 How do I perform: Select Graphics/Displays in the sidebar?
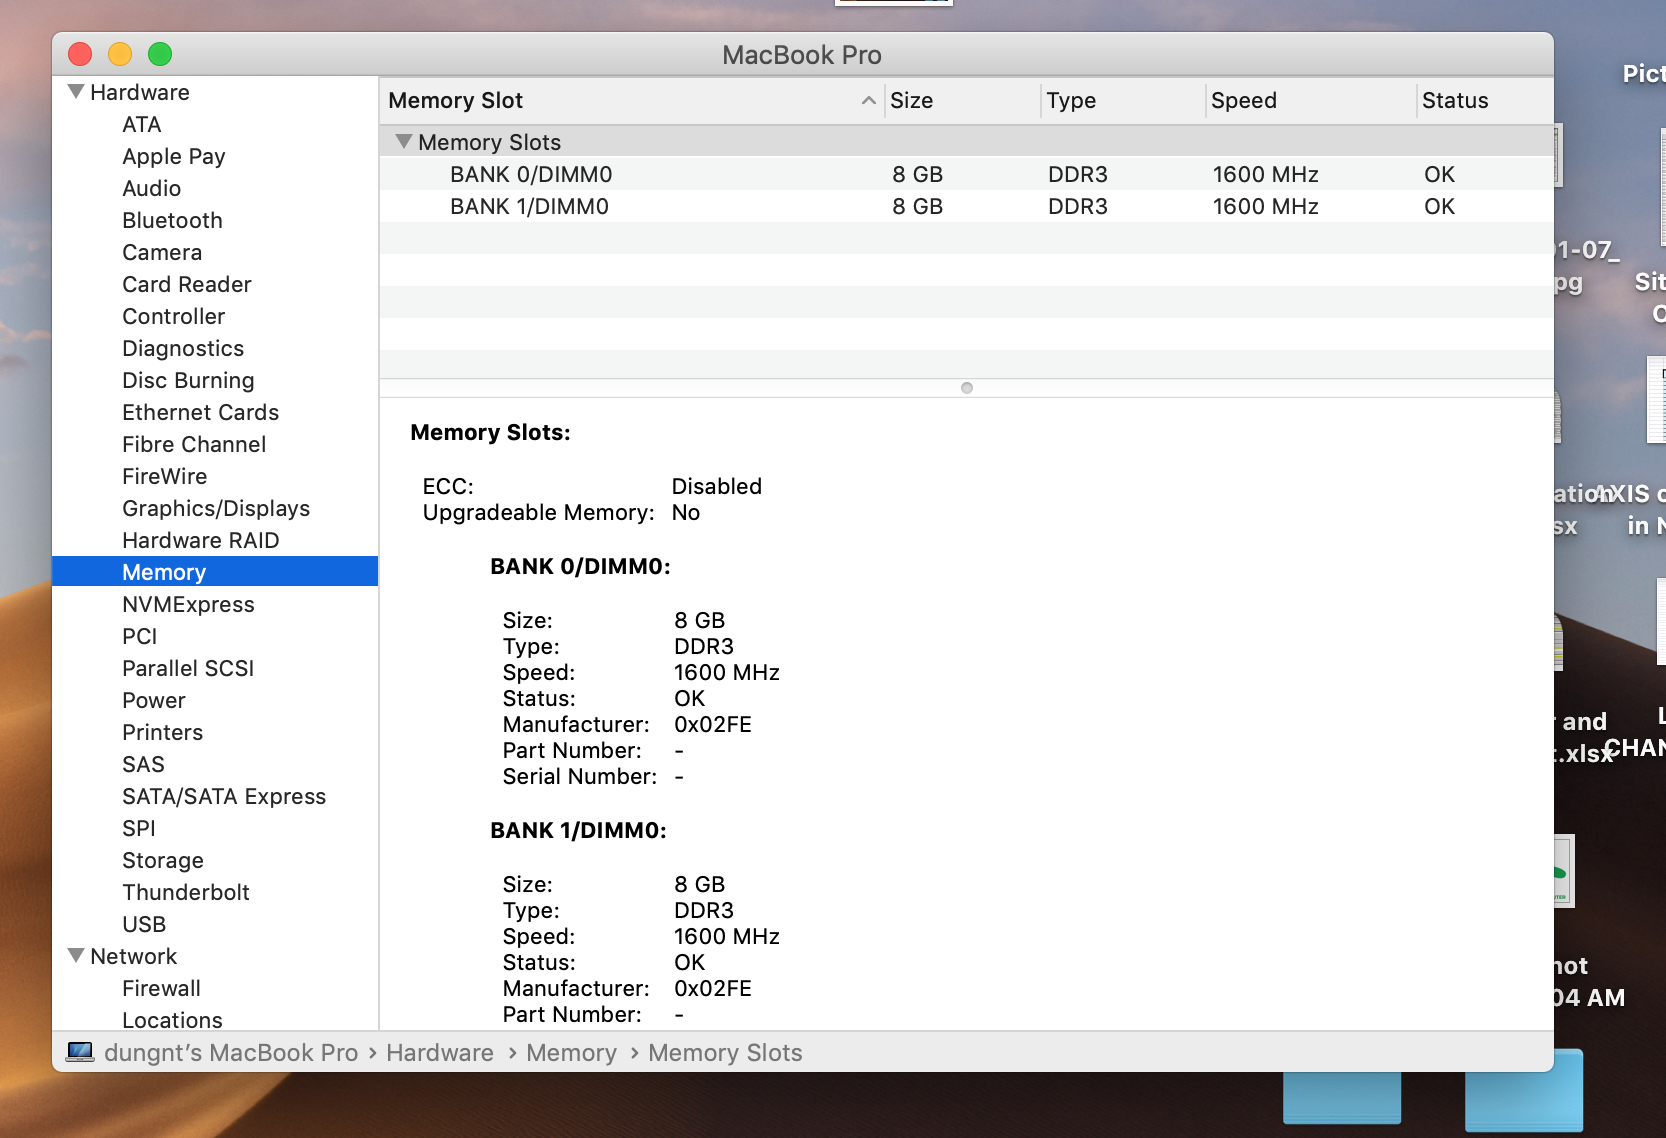(x=216, y=508)
